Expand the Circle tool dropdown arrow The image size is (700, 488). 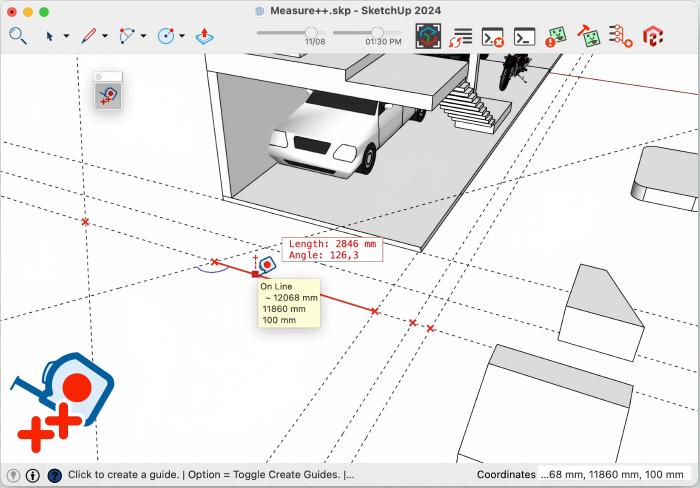tap(182, 36)
